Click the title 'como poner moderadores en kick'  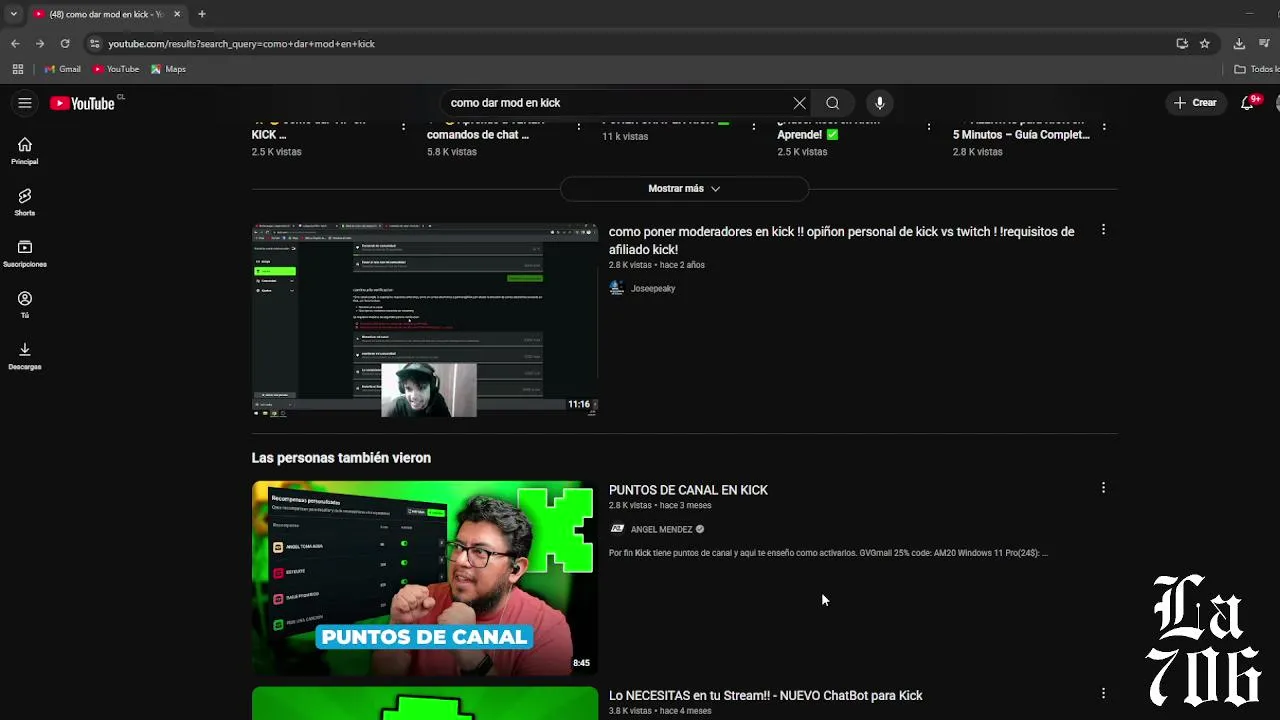coord(842,240)
